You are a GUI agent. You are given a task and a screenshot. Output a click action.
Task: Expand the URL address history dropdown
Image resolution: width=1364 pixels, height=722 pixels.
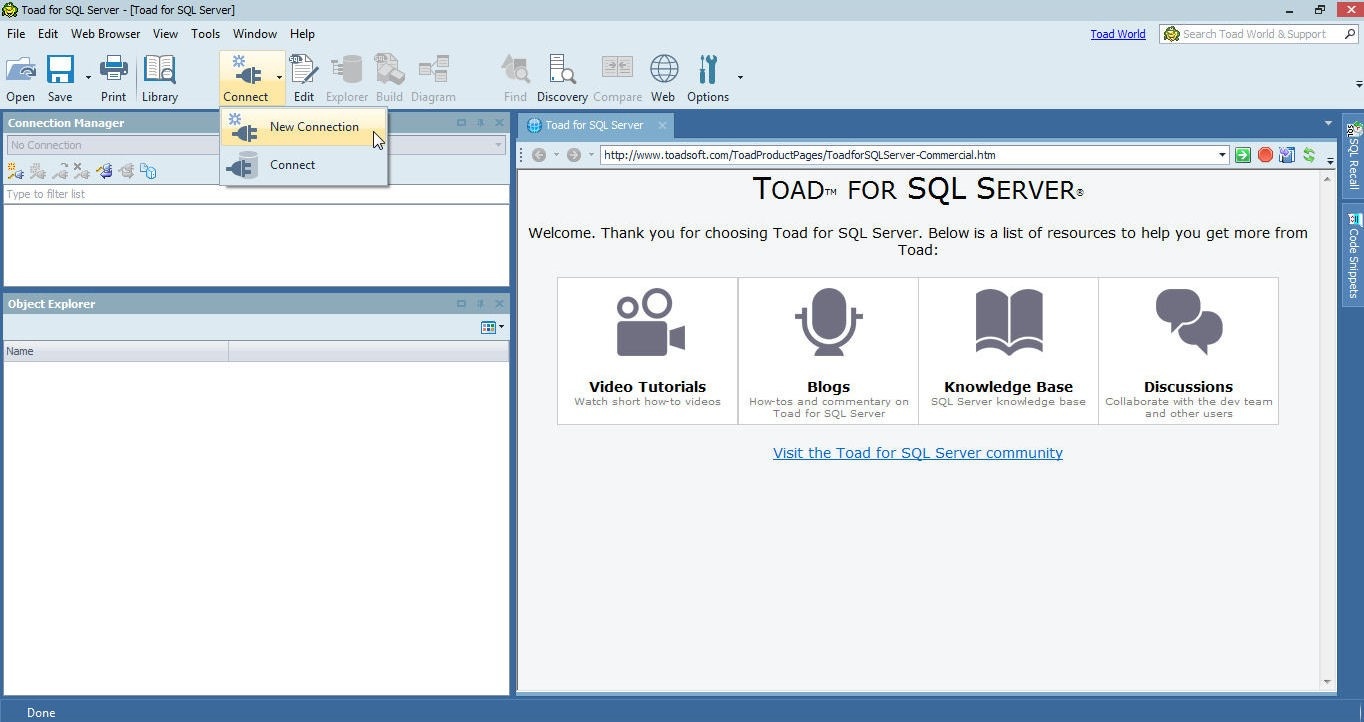pos(1221,155)
